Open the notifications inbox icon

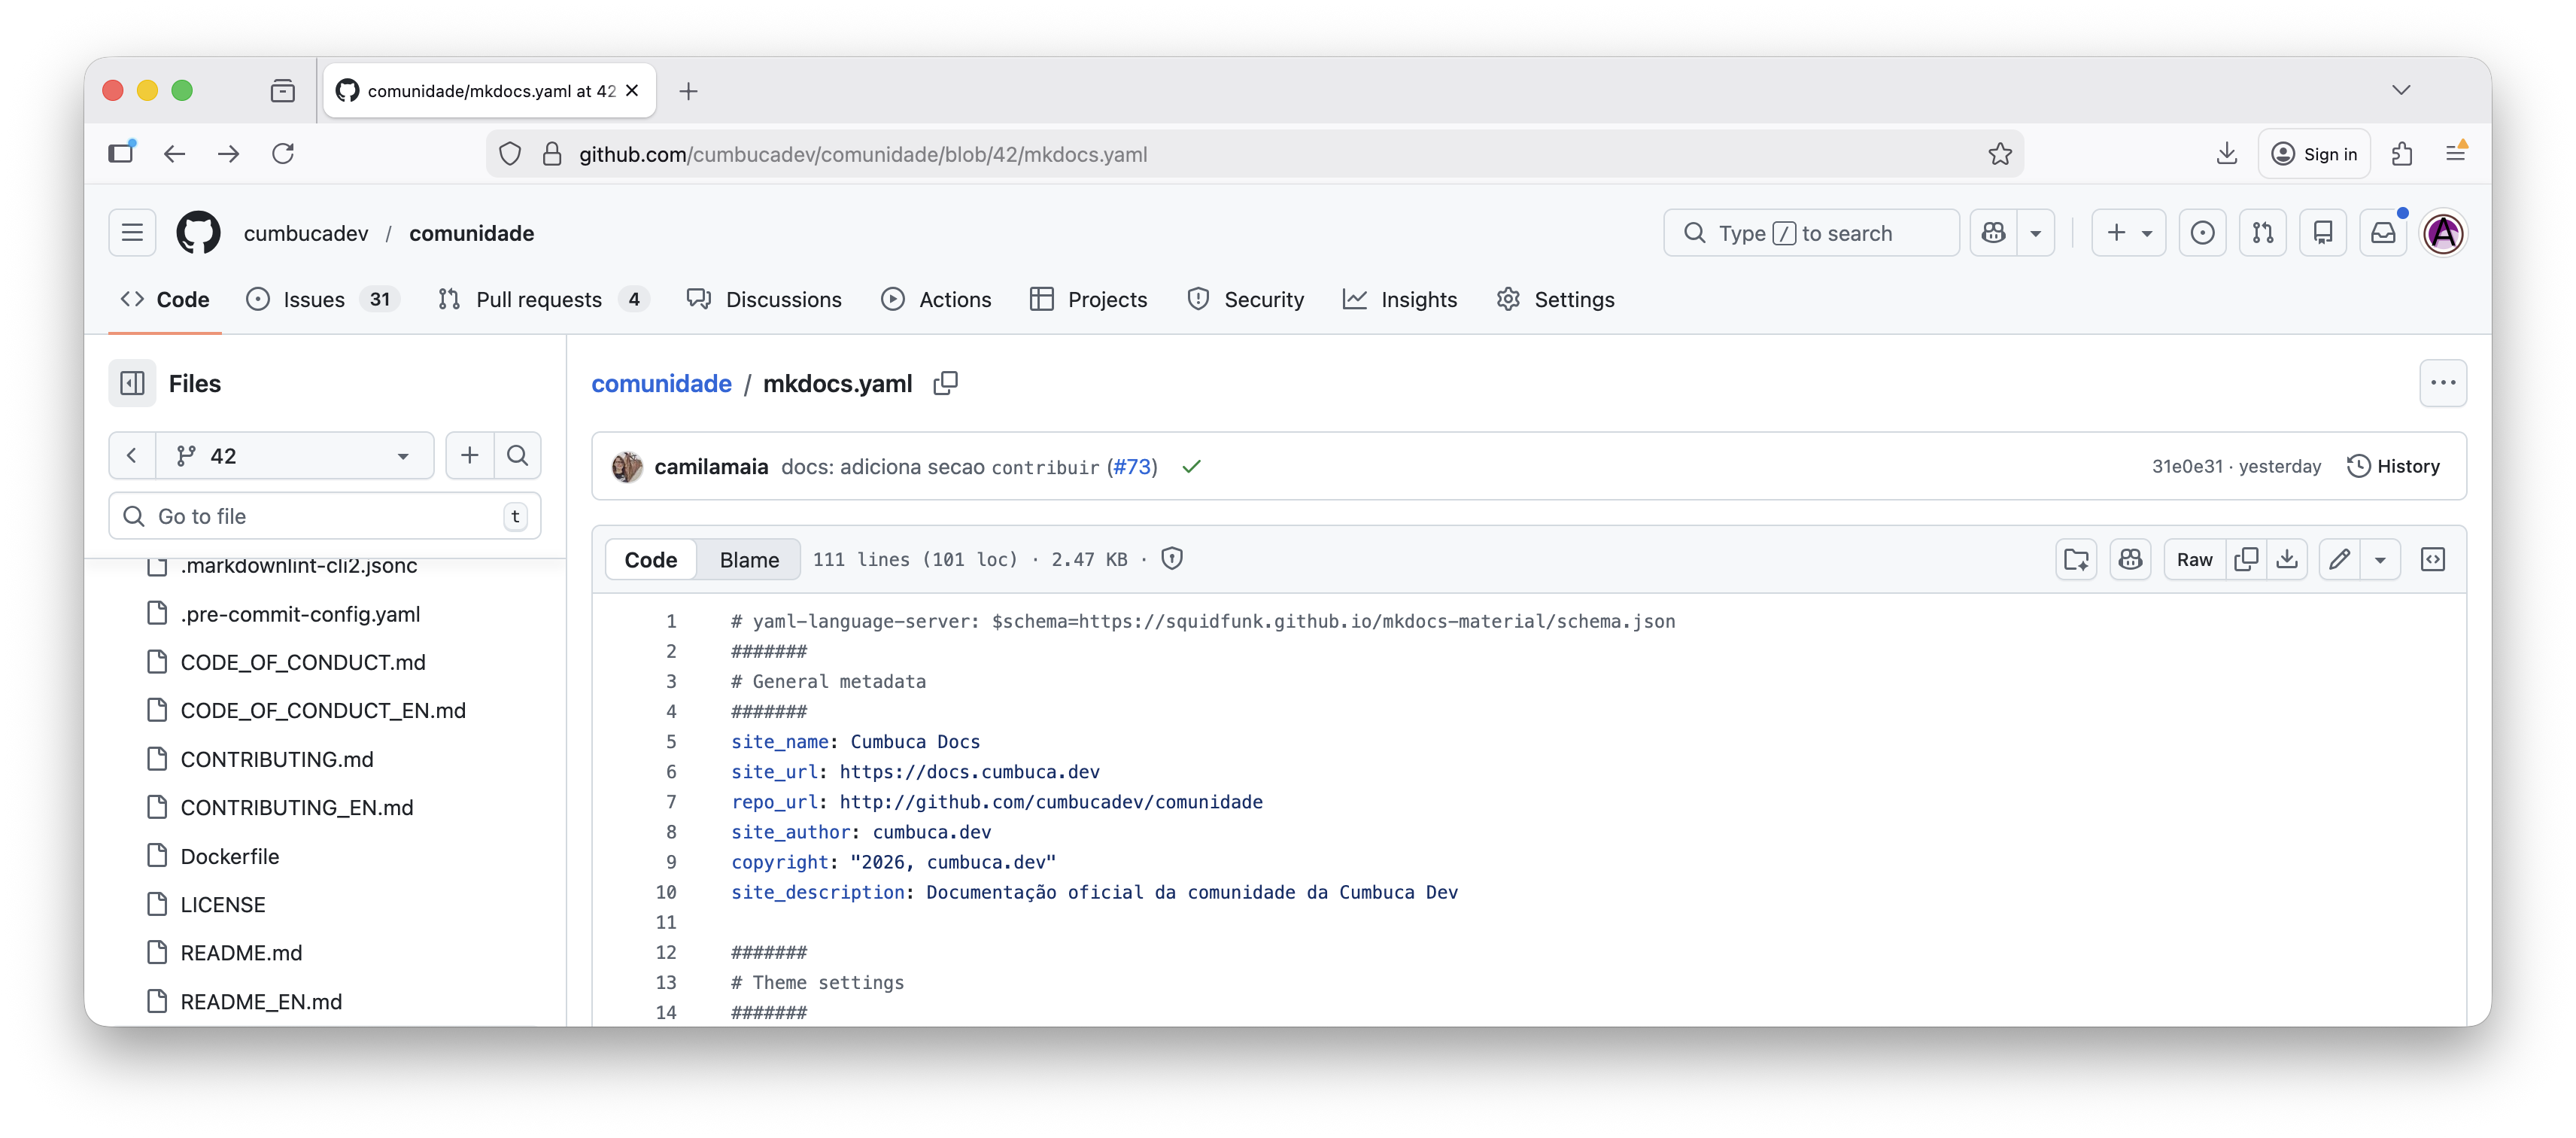2383,233
